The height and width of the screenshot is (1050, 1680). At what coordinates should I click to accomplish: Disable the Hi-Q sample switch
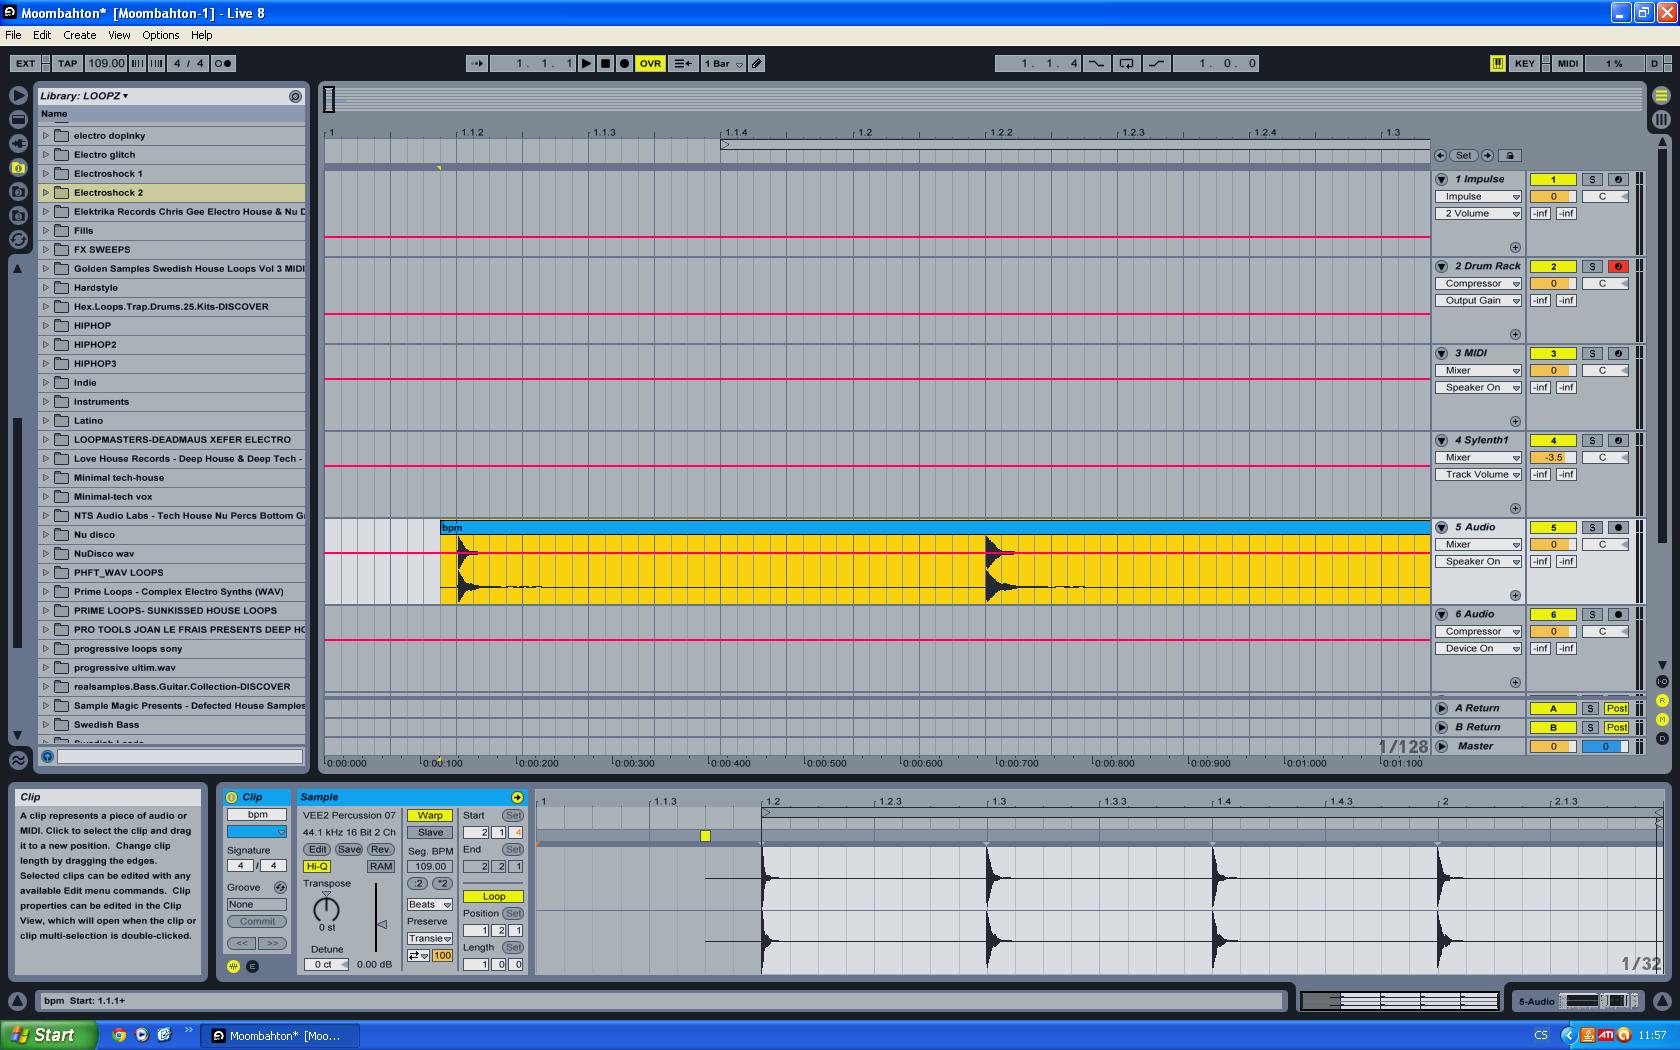[317, 866]
